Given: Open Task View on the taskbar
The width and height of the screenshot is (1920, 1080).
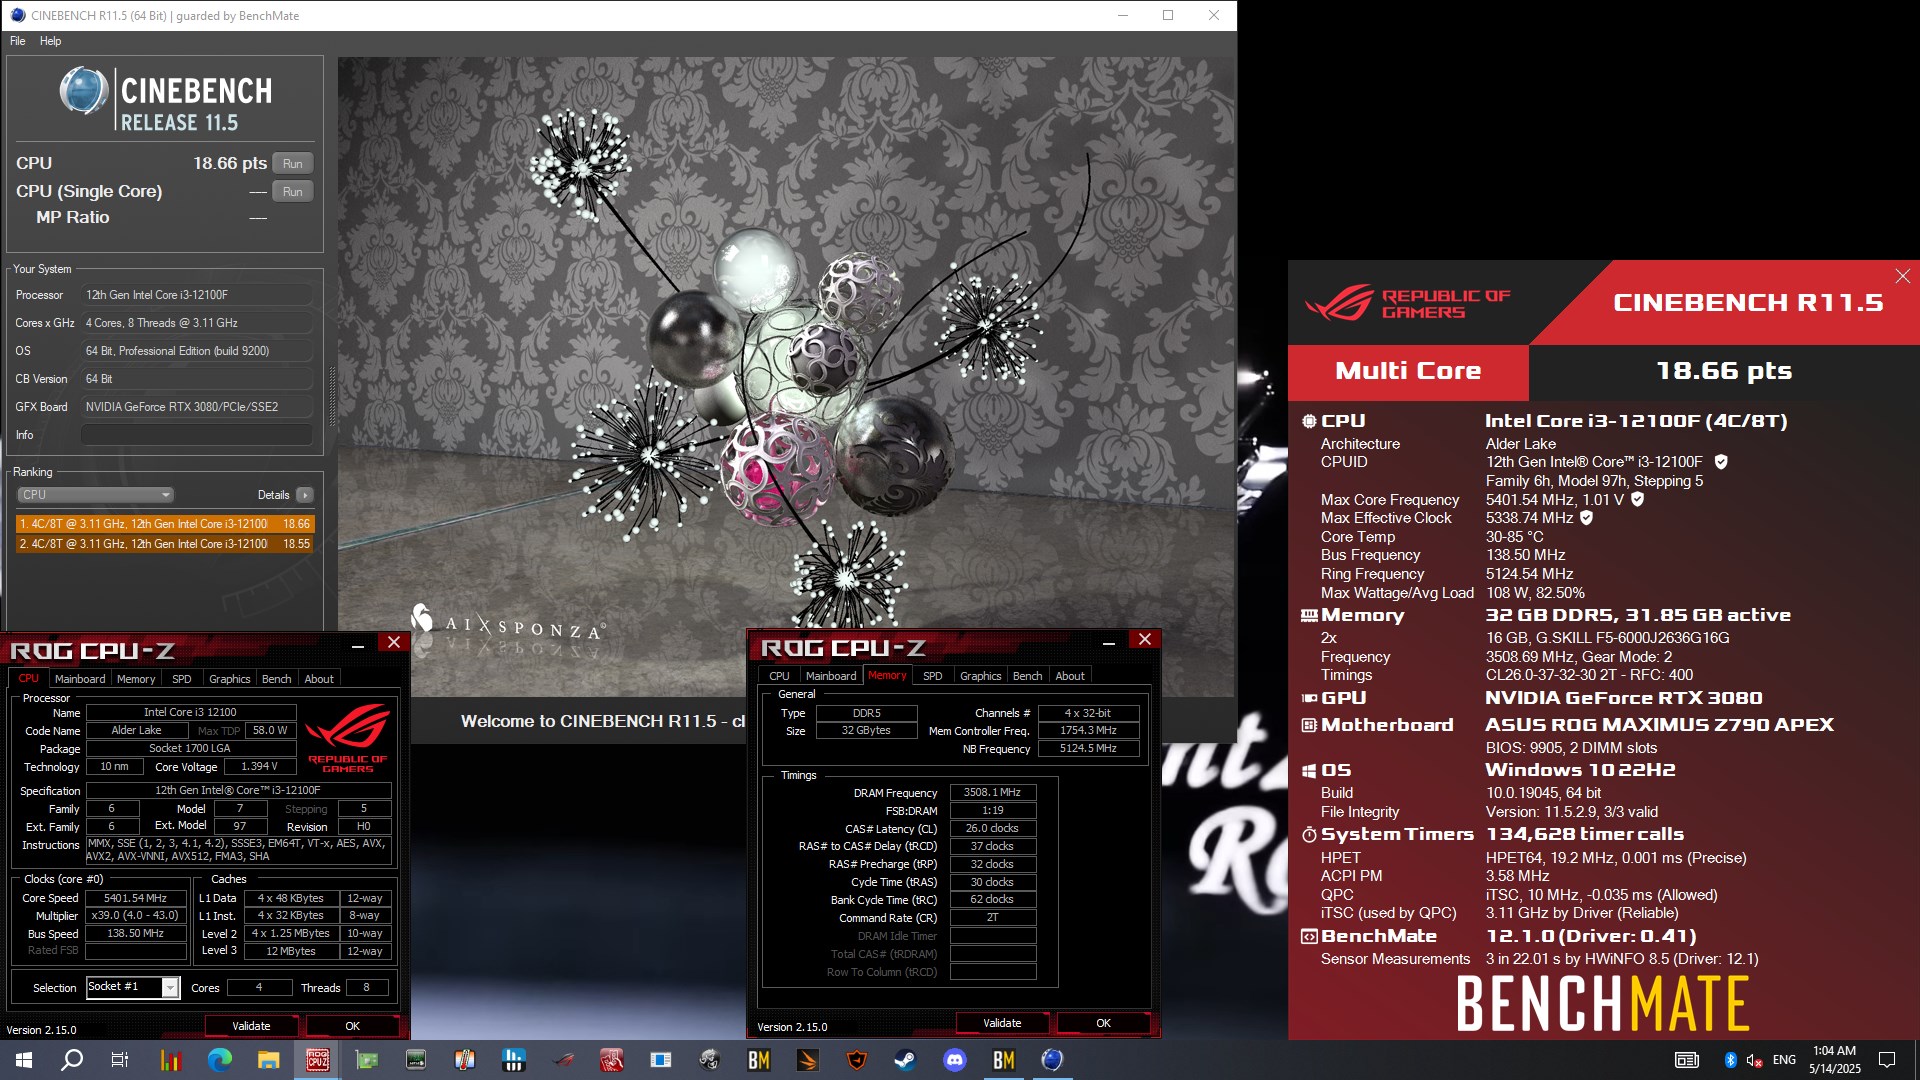Looking at the screenshot, I should (x=120, y=1060).
